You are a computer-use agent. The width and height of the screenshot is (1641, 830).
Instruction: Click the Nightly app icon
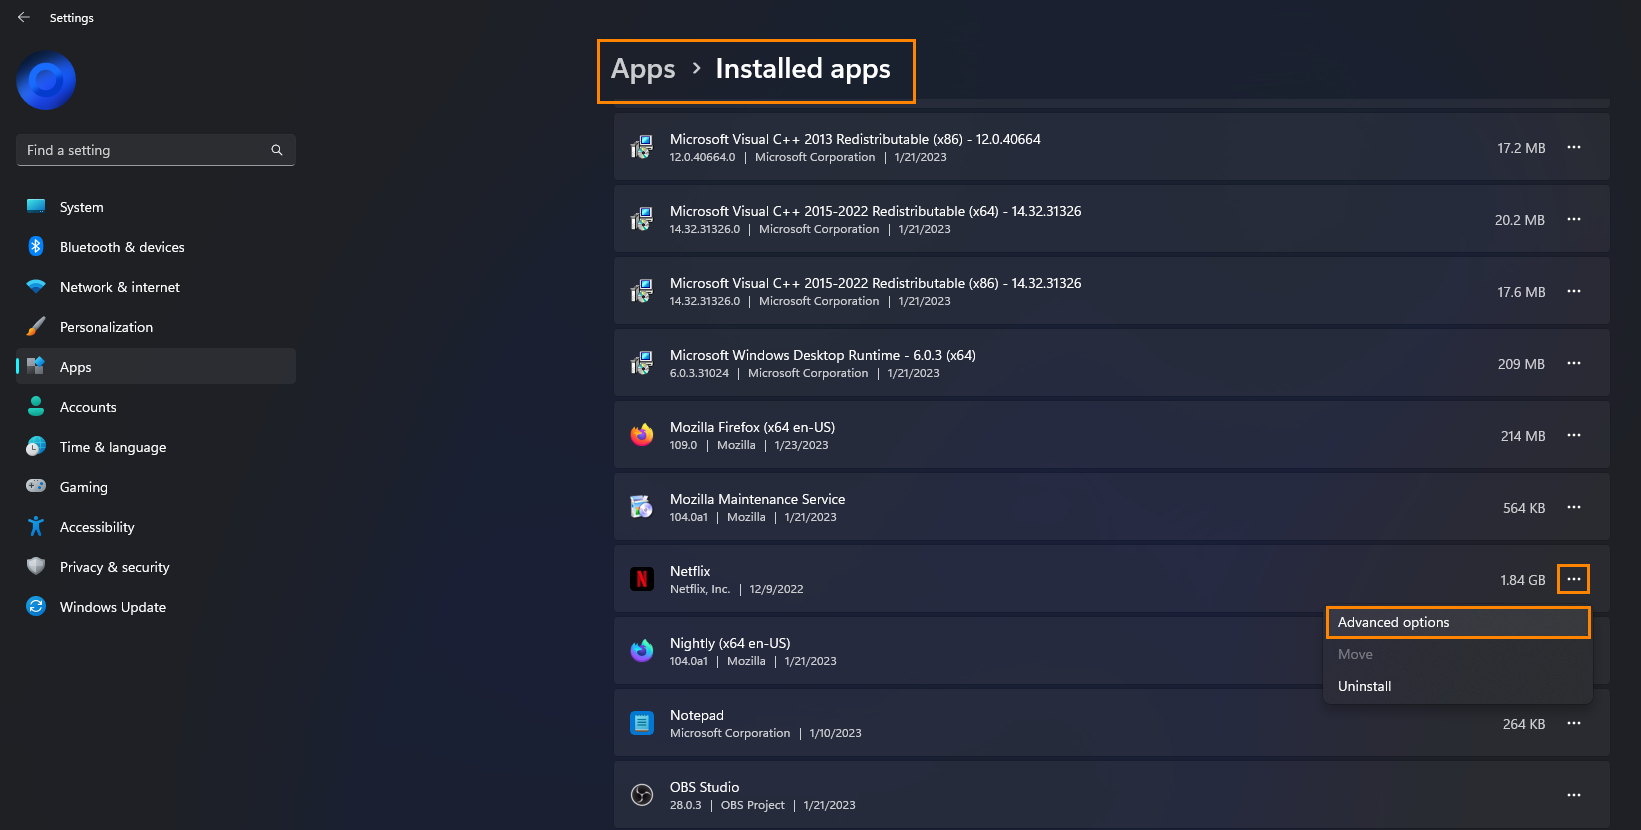pyautogui.click(x=642, y=651)
